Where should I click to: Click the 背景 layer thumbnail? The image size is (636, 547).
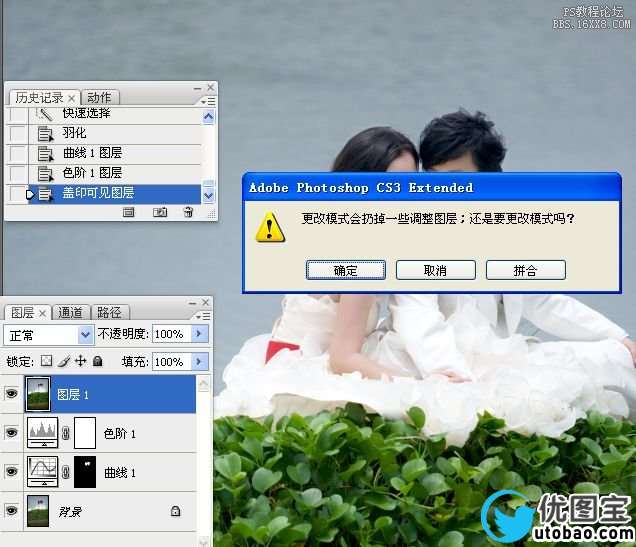(38, 511)
